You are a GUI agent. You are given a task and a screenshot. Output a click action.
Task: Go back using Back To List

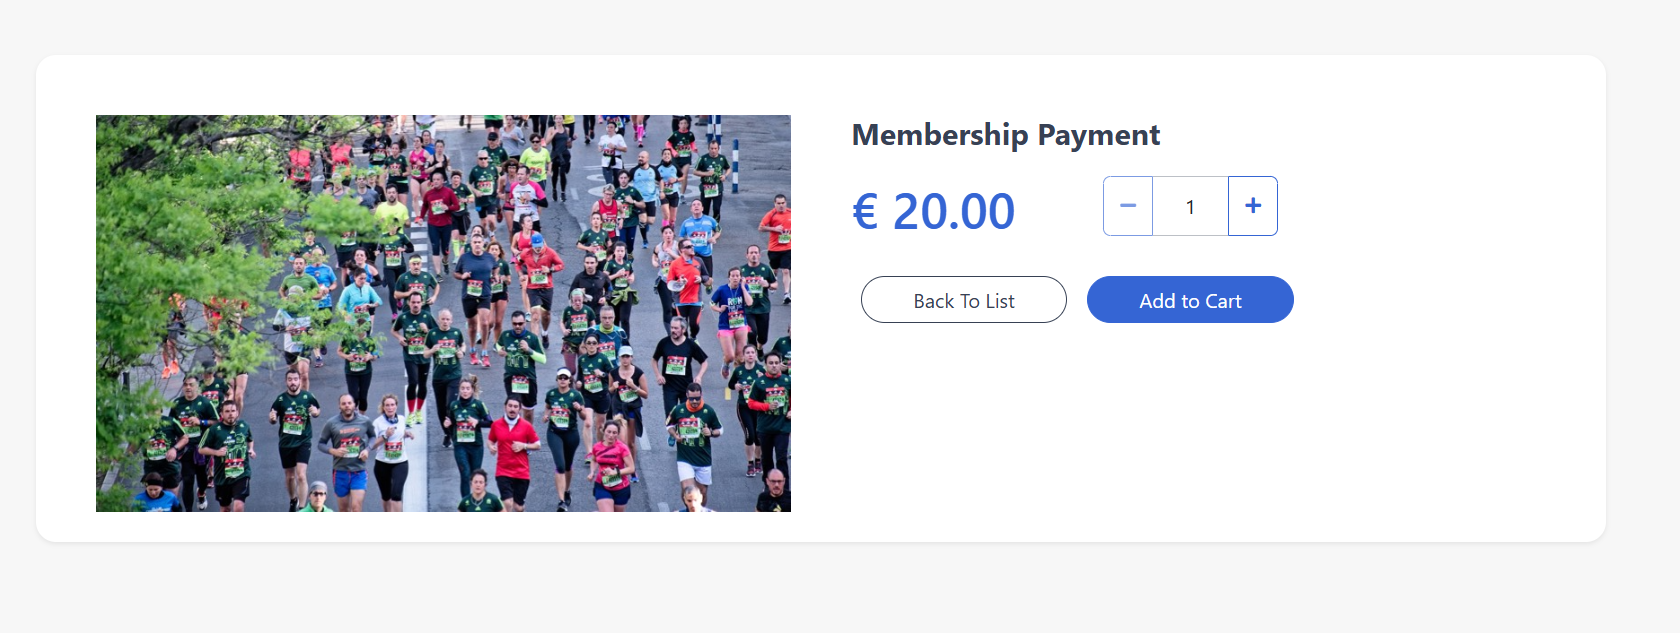click(x=963, y=300)
